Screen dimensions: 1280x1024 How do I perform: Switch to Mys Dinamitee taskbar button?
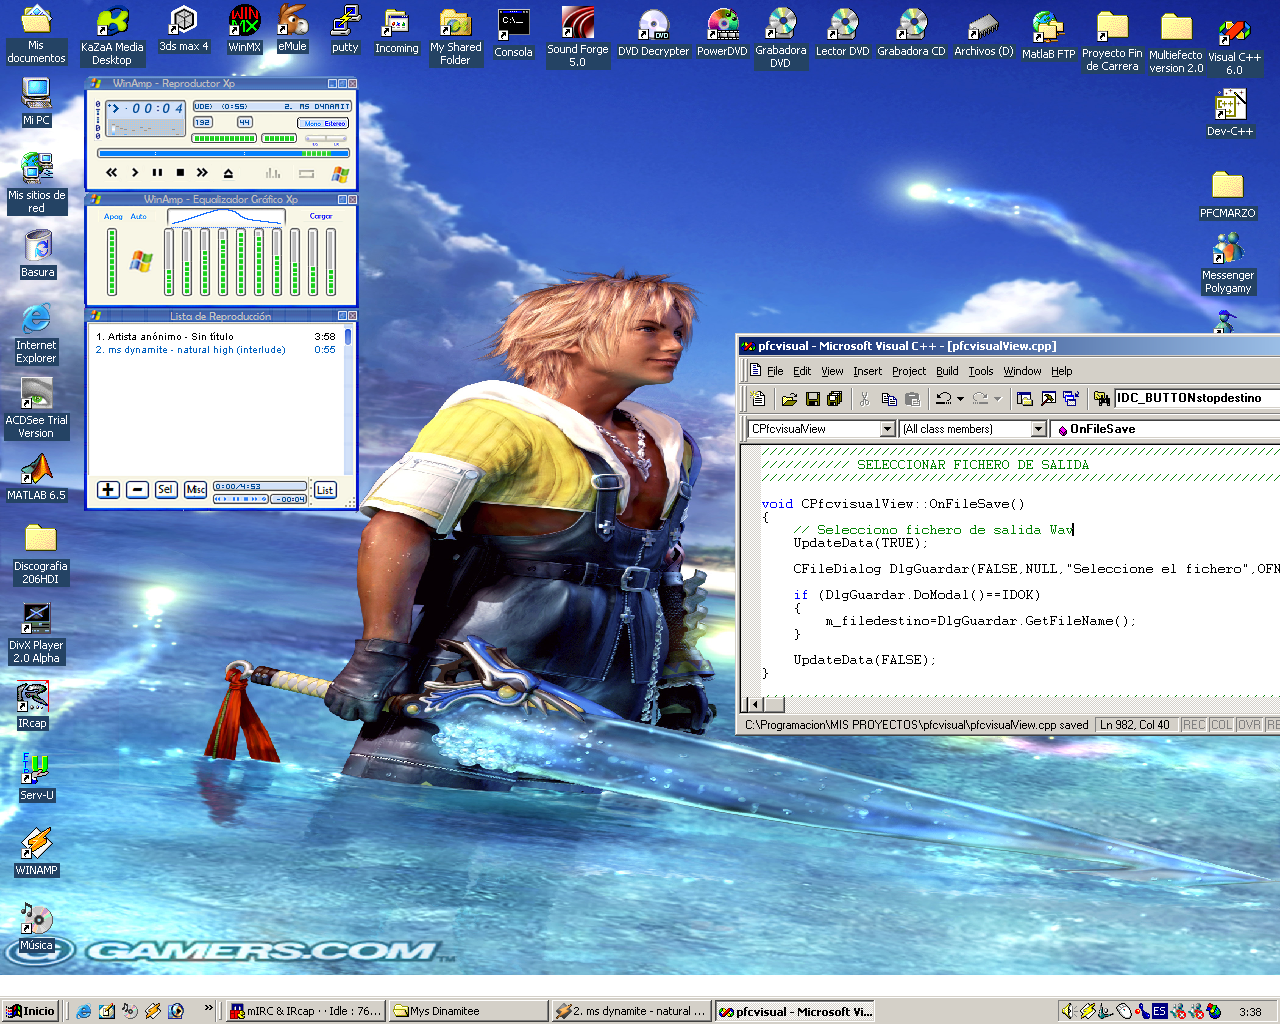468,1011
